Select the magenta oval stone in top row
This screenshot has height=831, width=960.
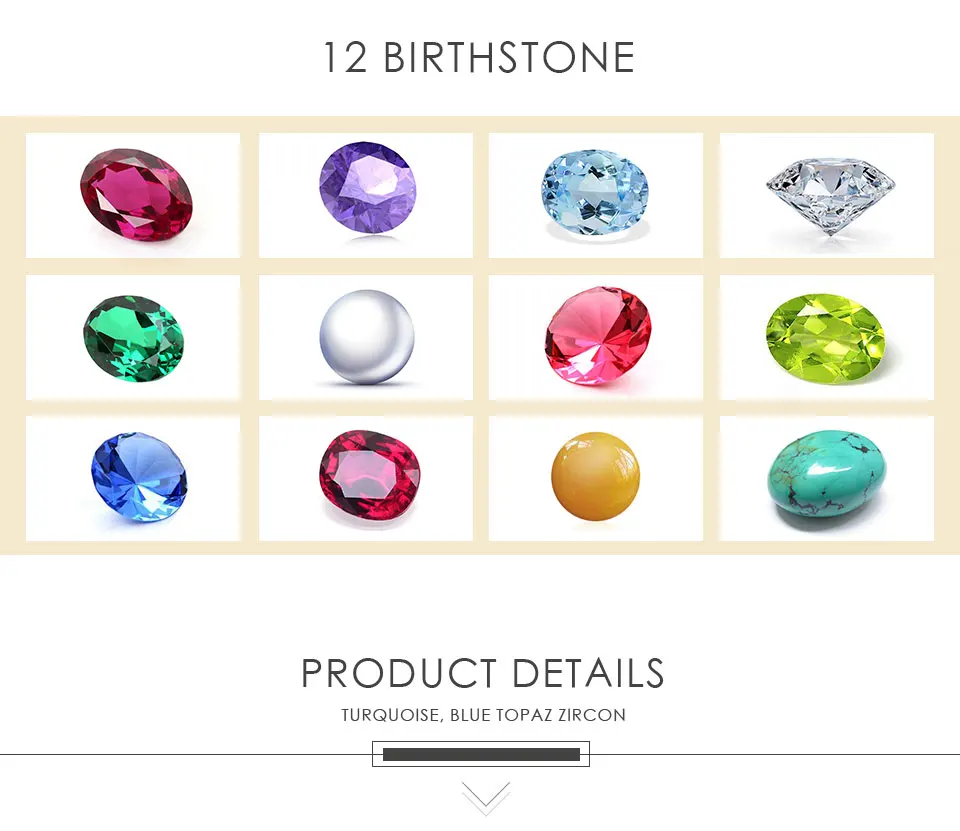coord(136,195)
